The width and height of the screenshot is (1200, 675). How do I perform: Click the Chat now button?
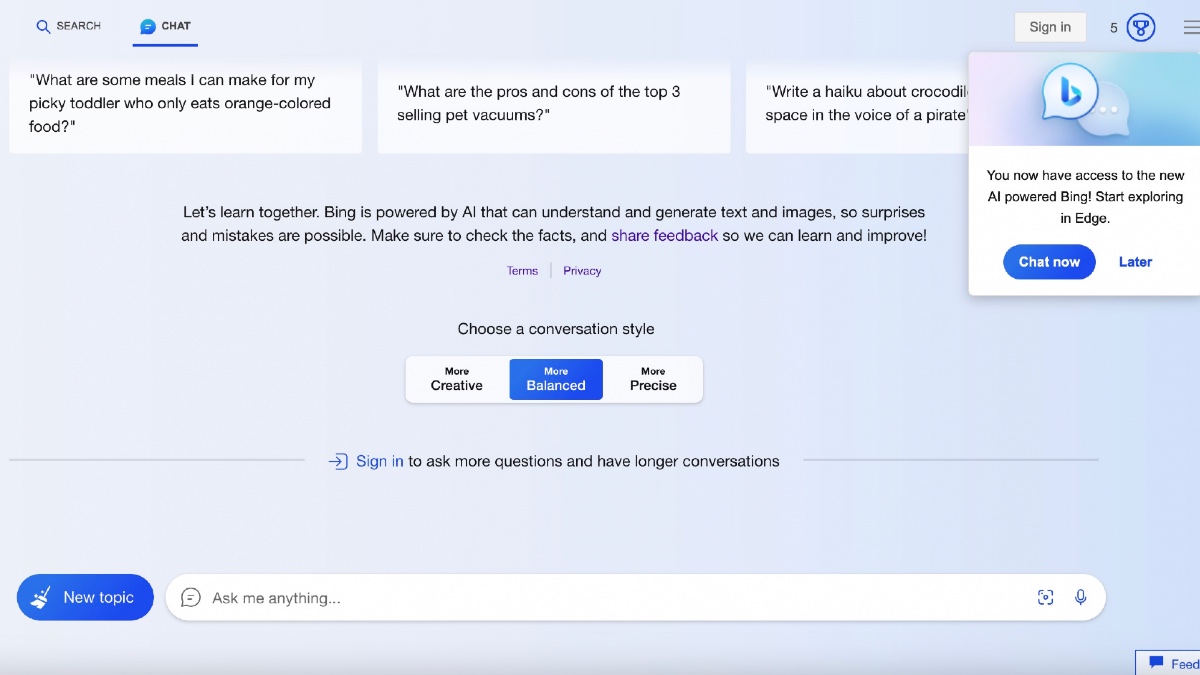pyautogui.click(x=1049, y=261)
